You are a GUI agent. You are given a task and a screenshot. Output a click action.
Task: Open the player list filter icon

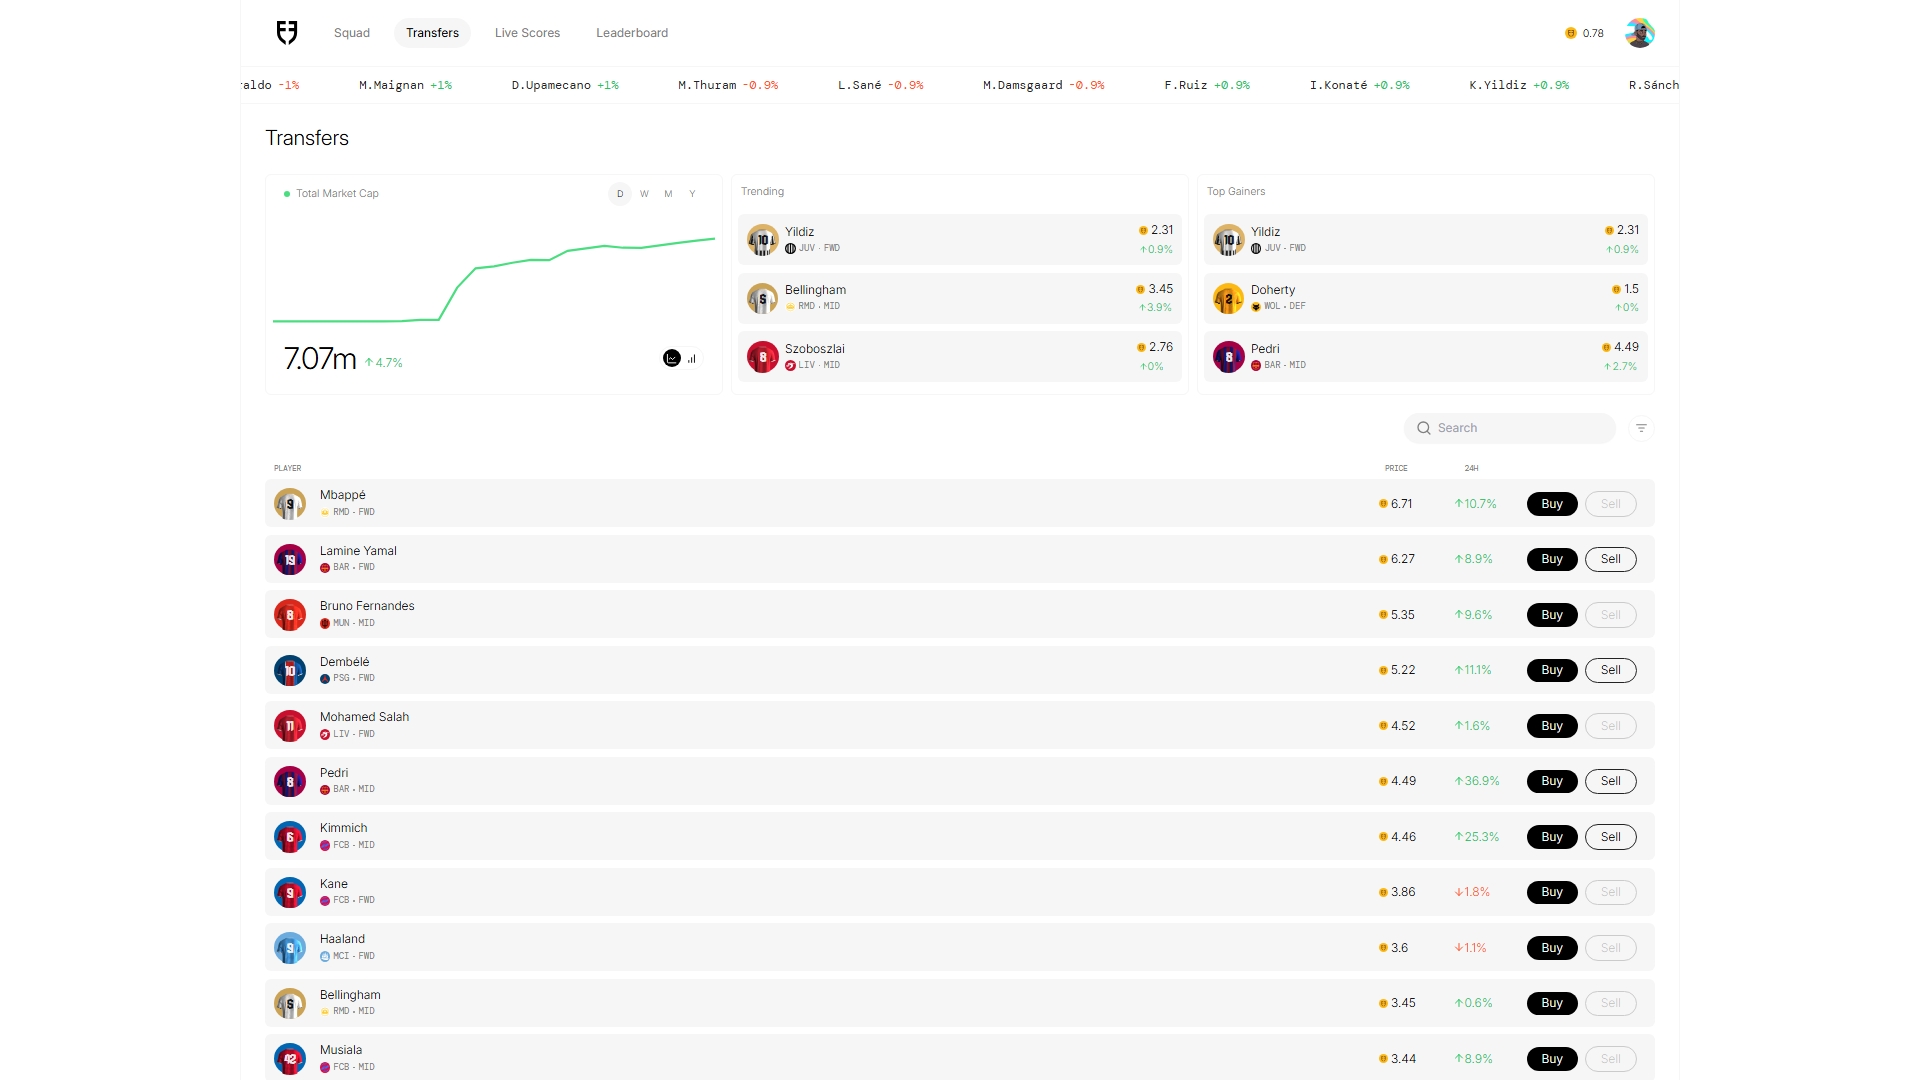(1641, 428)
